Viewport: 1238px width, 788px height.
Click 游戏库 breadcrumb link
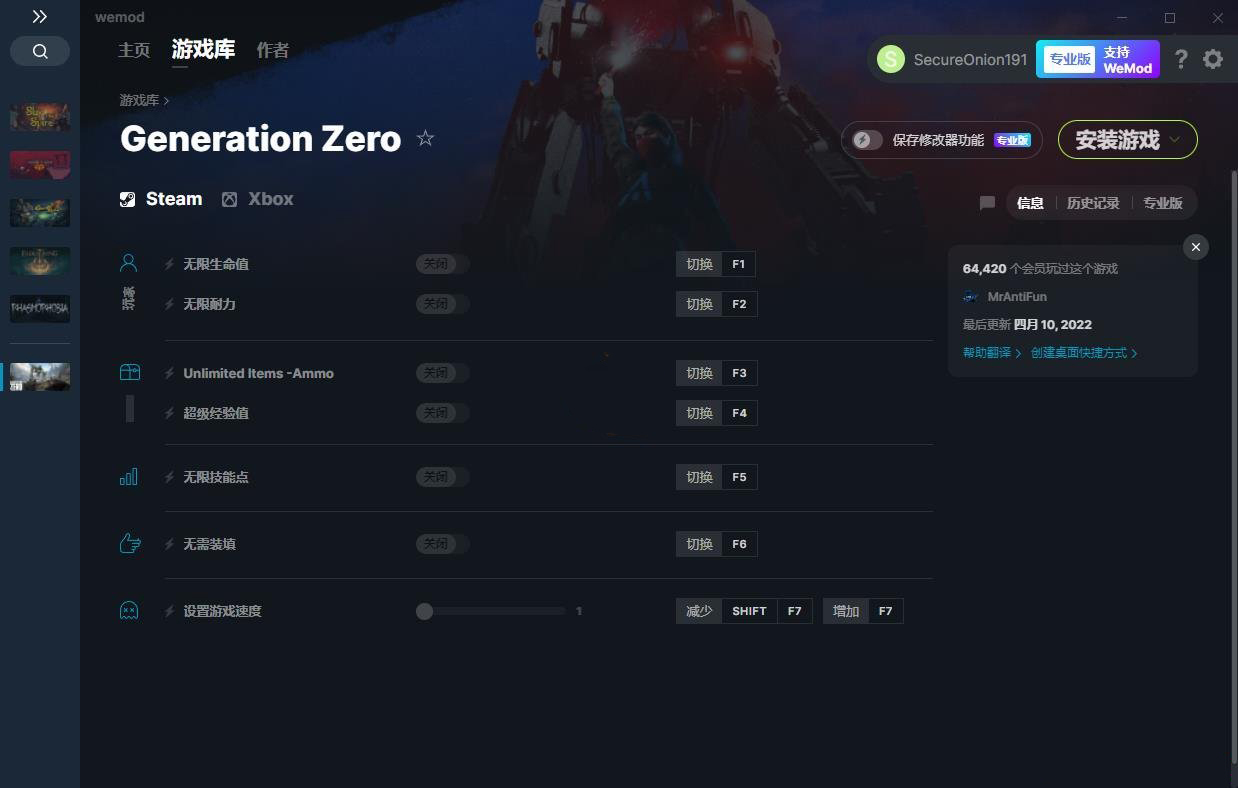pyautogui.click(x=139, y=100)
